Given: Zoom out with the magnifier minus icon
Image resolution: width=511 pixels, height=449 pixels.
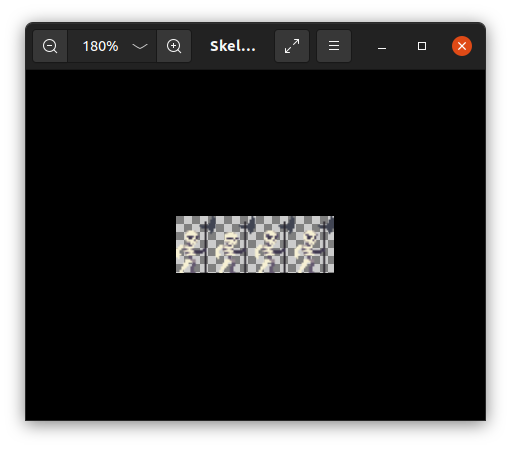Looking at the screenshot, I should (50, 46).
